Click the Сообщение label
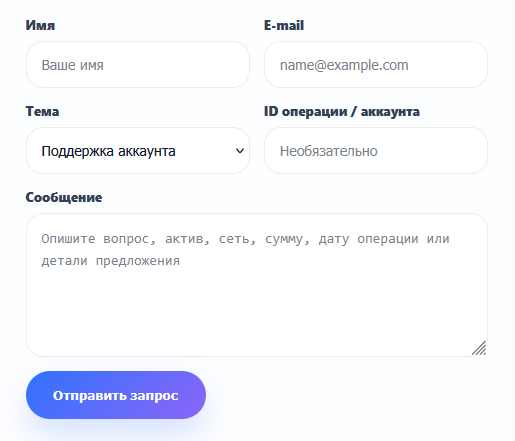 pyautogui.click(x=64, y=197)
